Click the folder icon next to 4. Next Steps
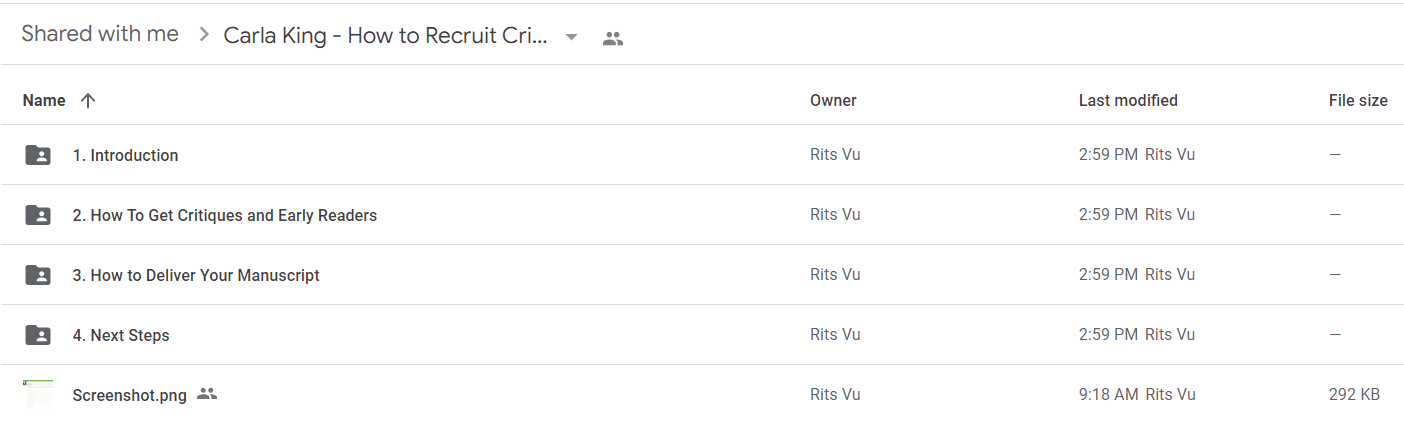The height and width of the screenshot is (423, 1404). point(37,335)
